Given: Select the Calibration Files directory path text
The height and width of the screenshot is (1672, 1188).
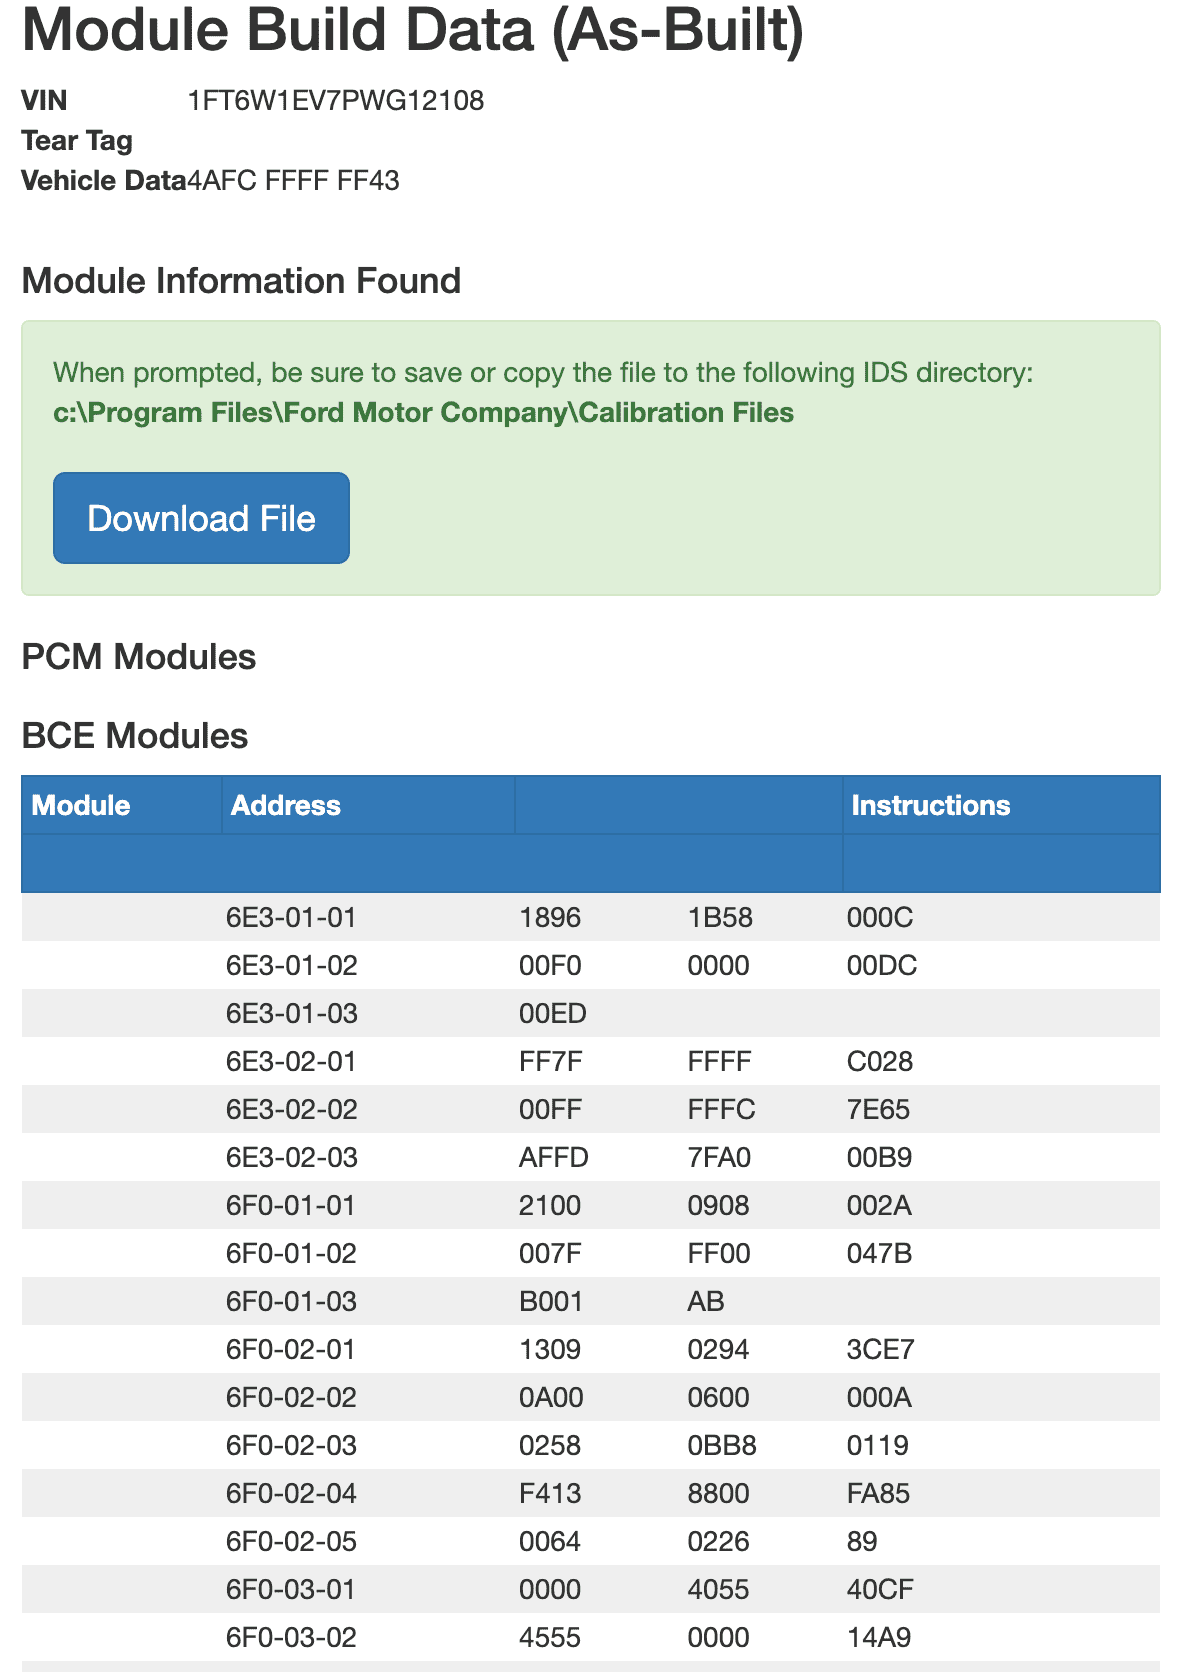Looking at the screenshot, I should [423, 412].
